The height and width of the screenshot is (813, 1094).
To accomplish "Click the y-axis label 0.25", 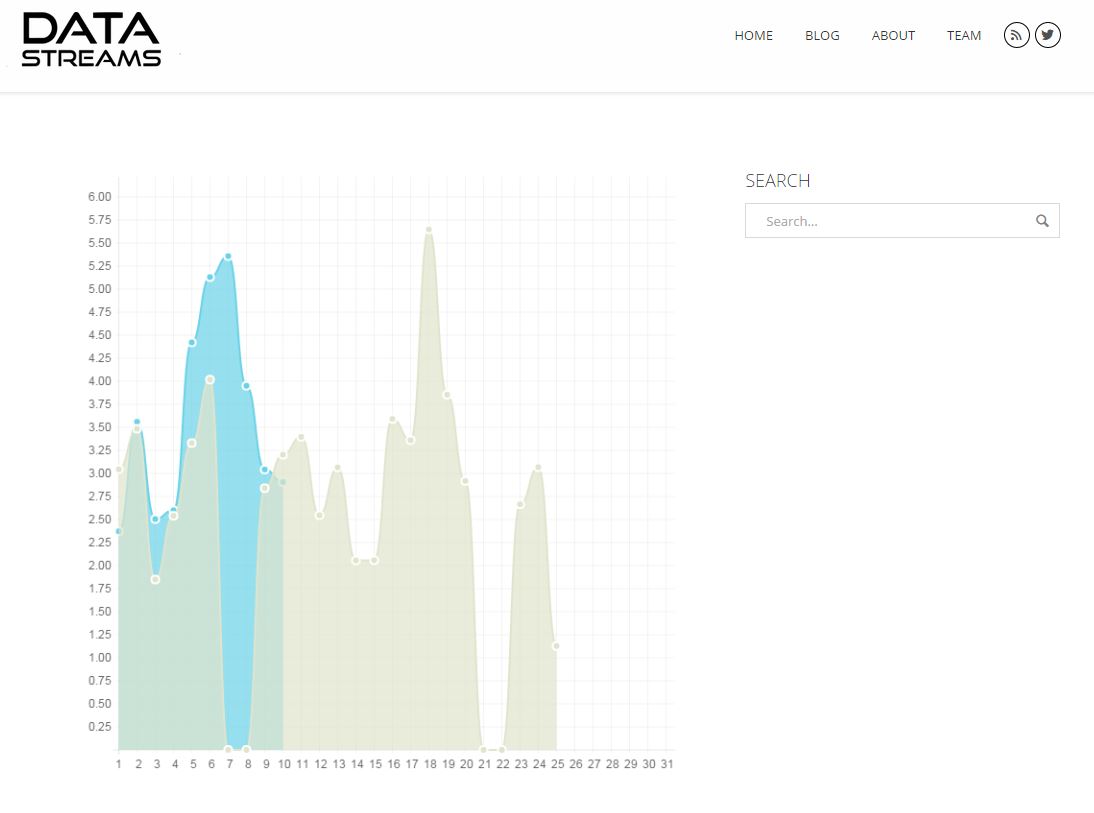I will click(100, 726).
